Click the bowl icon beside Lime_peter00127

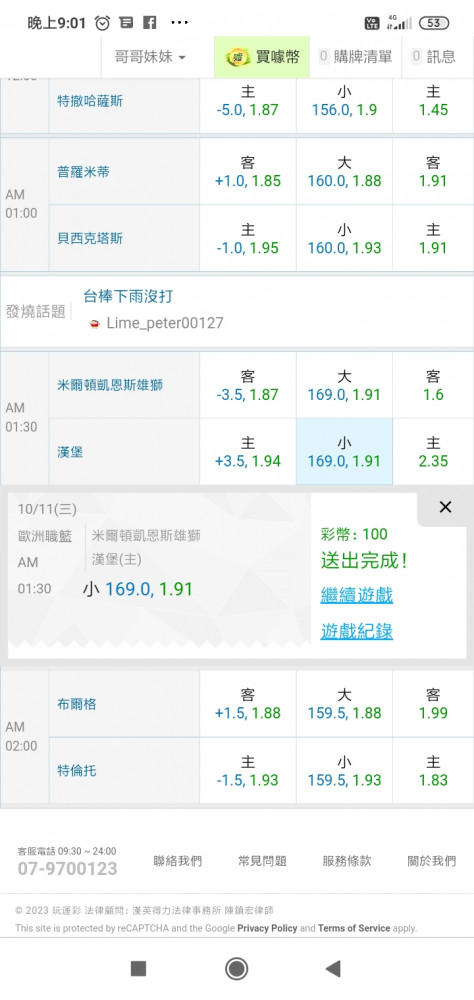point(95,323)
